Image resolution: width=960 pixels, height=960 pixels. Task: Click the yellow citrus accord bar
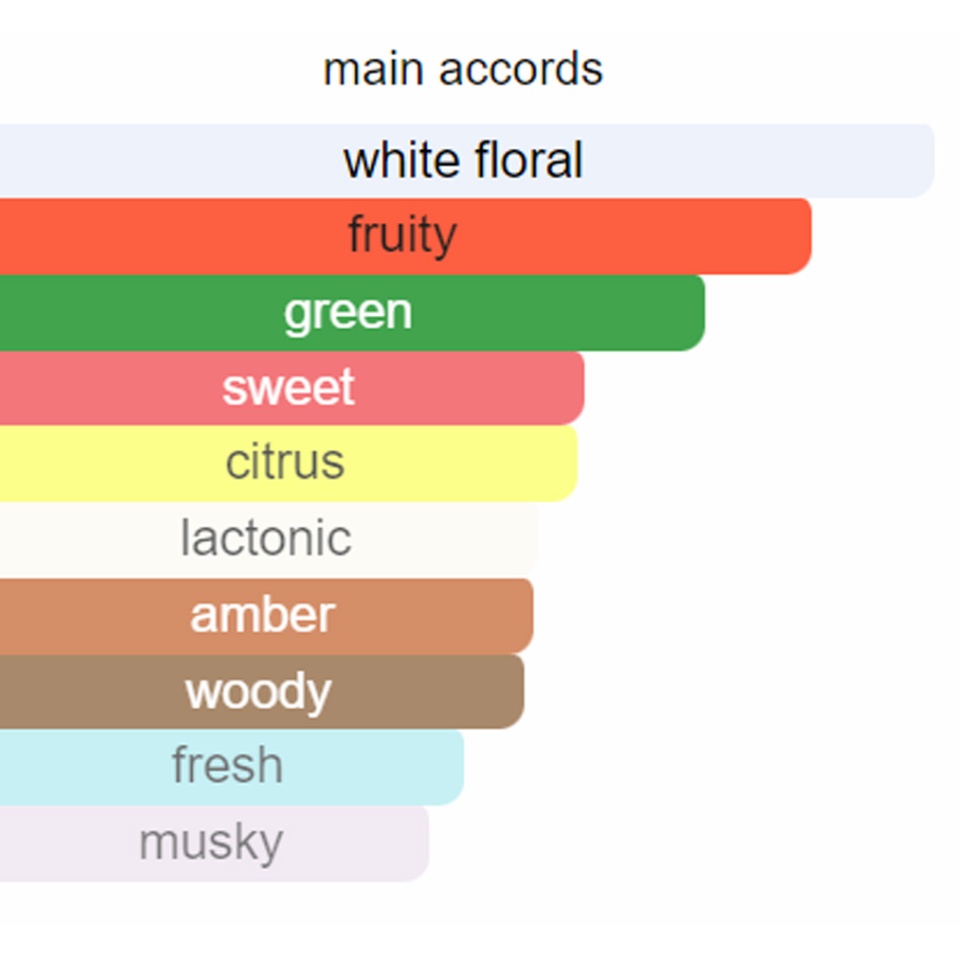[x=289, y=463]
